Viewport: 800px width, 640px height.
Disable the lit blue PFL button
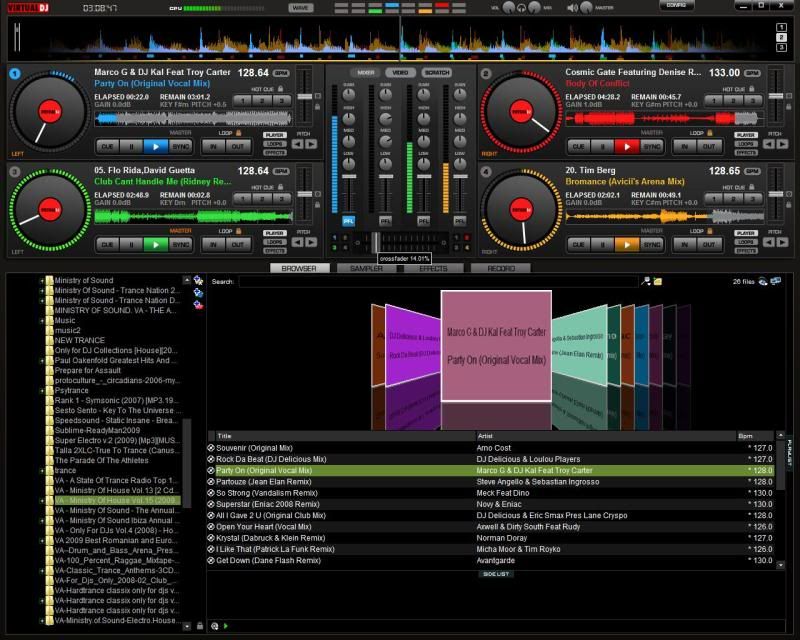[x=348, y=221]
